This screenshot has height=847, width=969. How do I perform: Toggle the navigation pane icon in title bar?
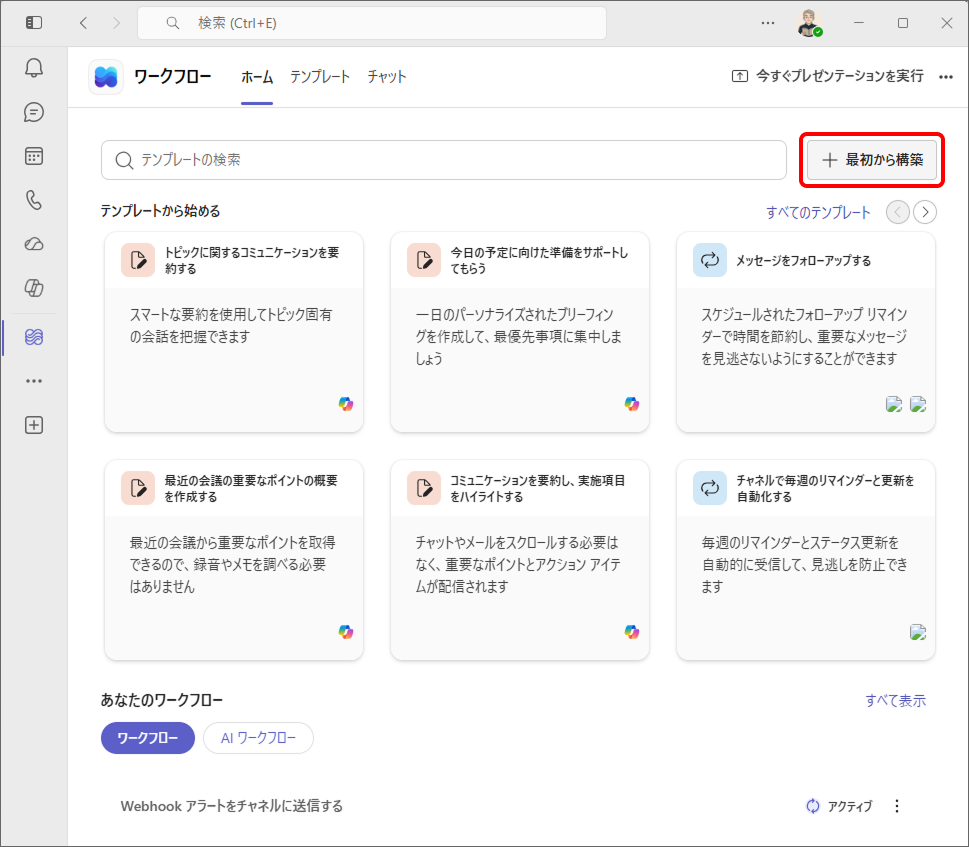point(34,23)
